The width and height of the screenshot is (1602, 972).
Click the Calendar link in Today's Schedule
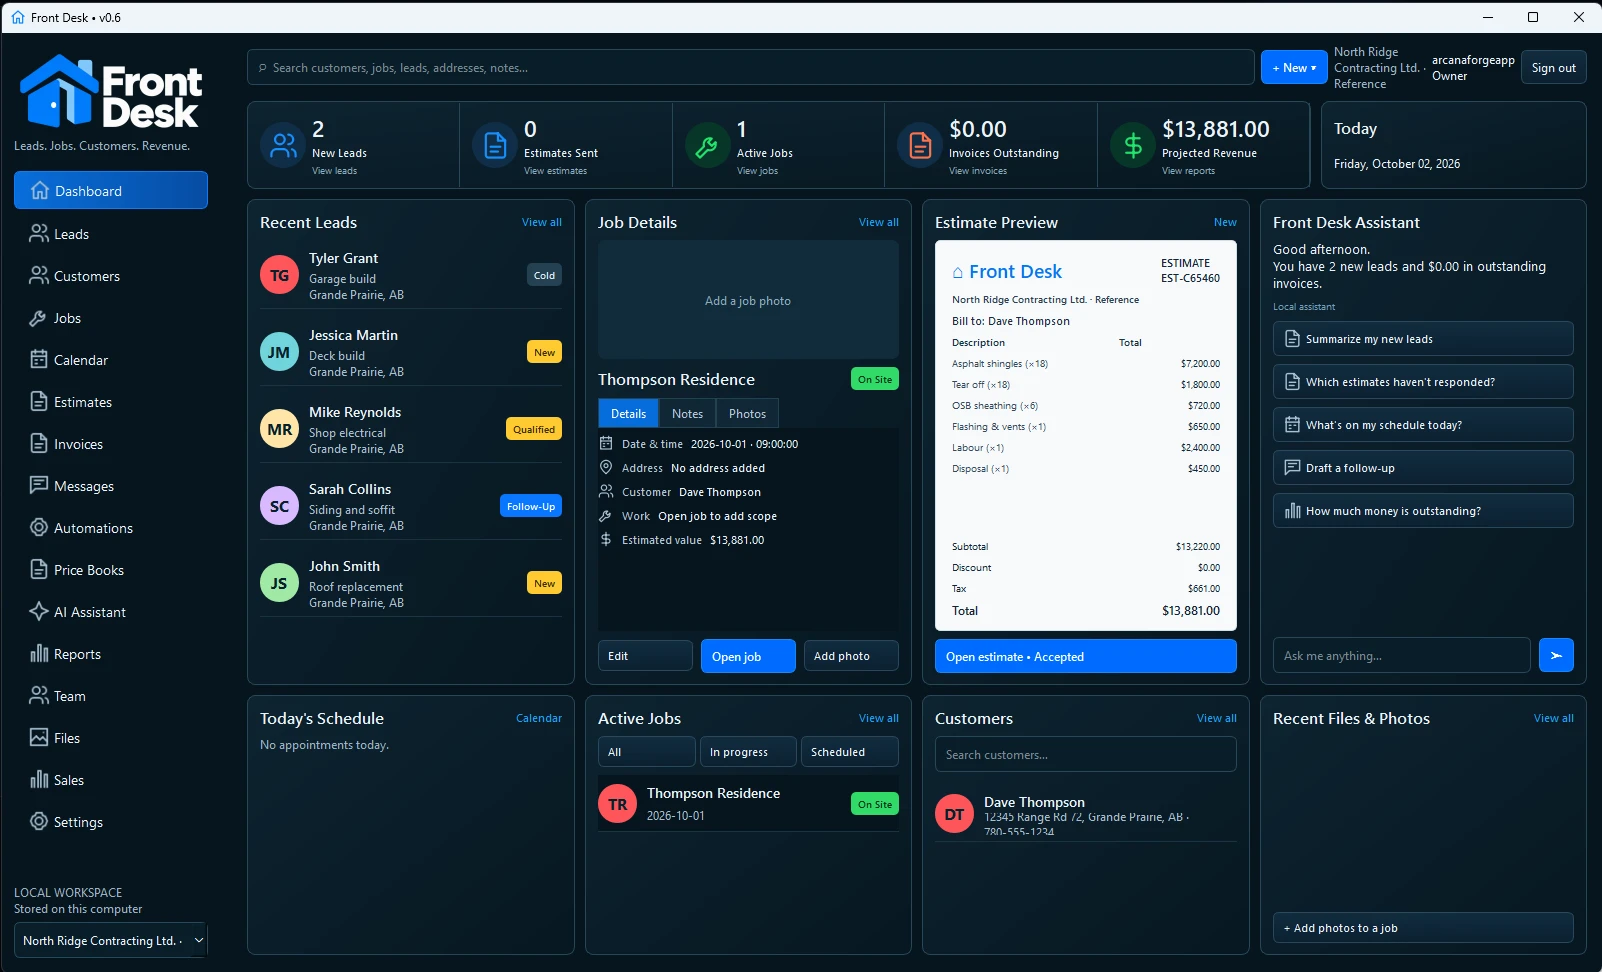coord(539,718)
